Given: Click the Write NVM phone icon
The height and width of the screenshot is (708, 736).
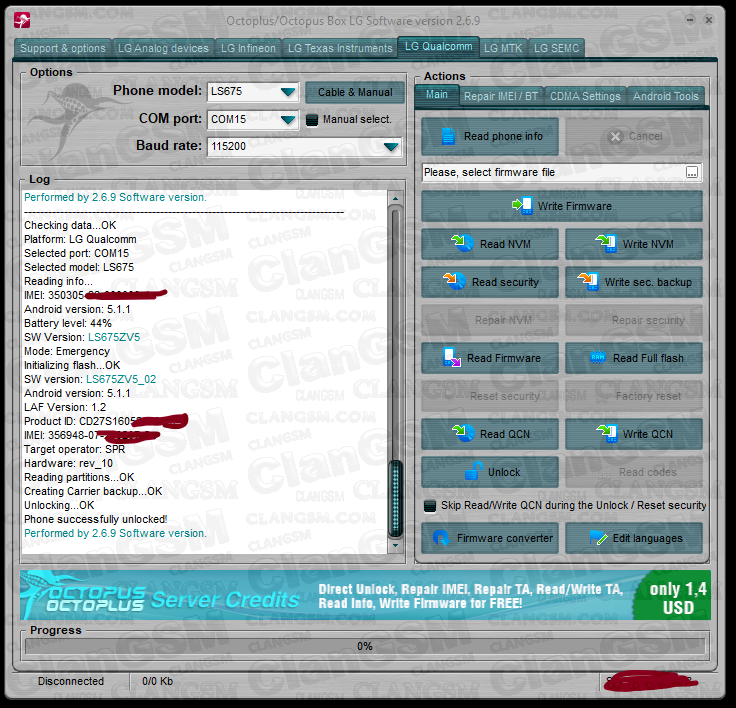Looking at the screenshot, I should click(x=606, y=243).
